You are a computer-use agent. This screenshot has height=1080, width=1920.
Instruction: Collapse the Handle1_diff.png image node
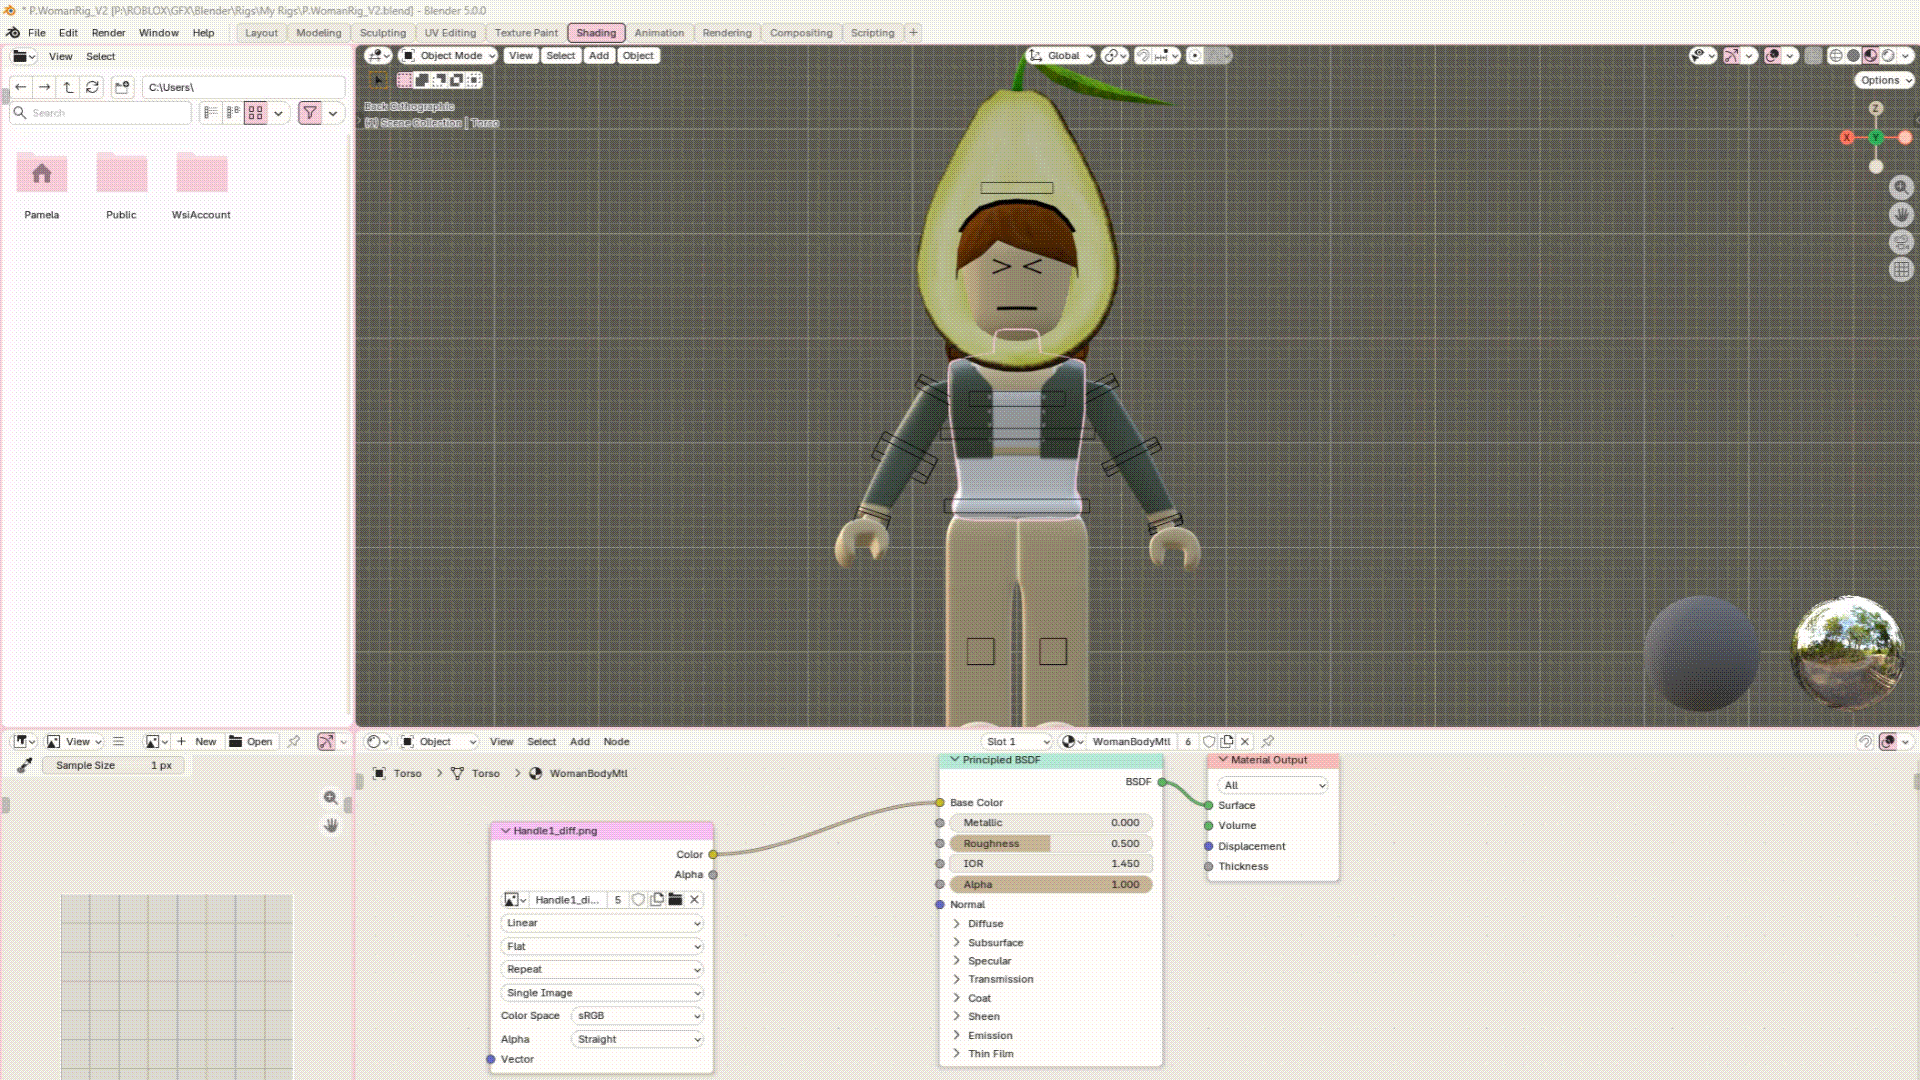pos(506,831)
